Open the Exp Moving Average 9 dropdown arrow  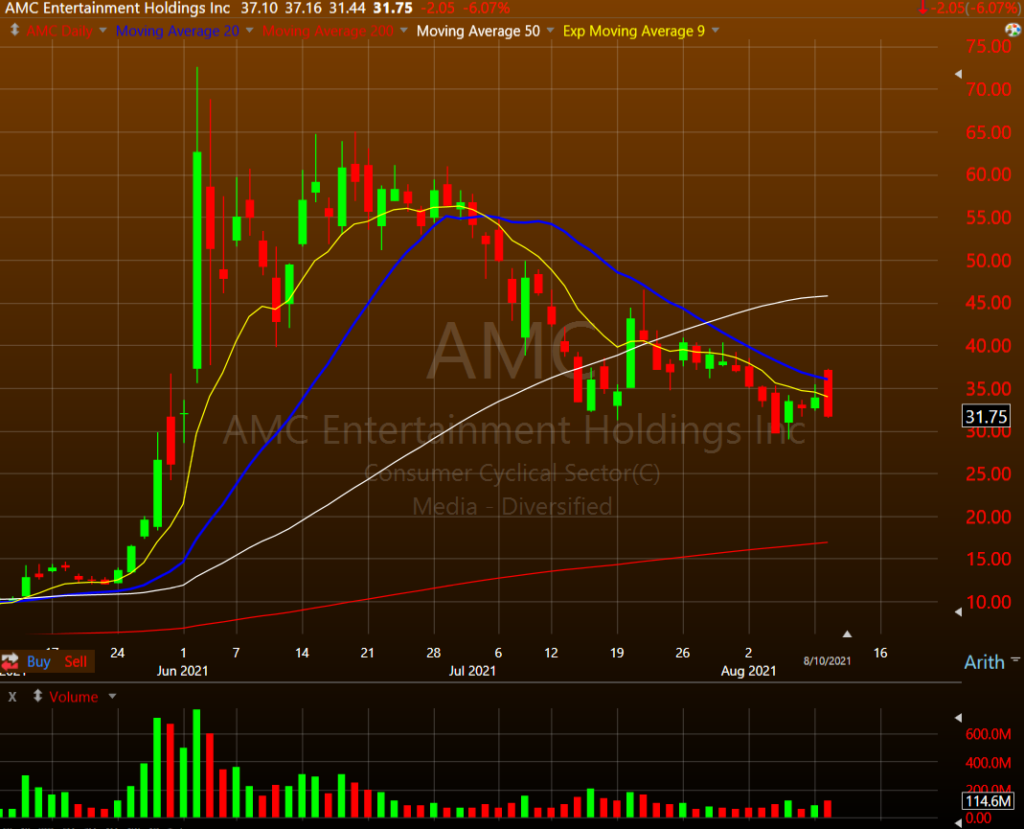715,31
